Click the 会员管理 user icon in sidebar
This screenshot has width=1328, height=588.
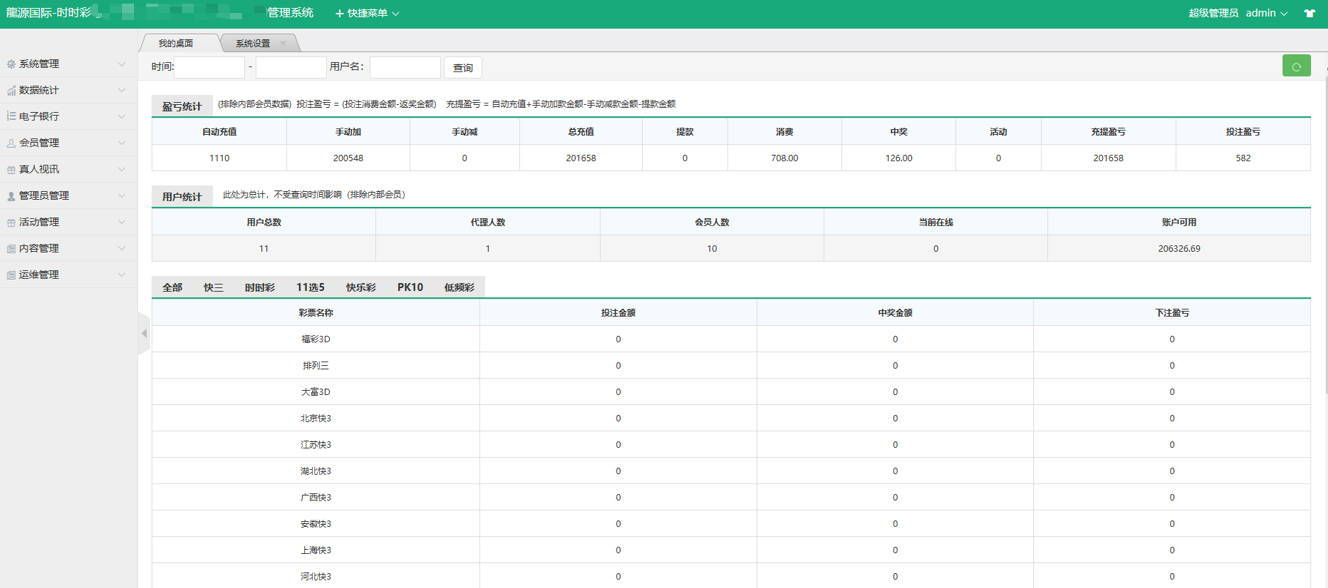11,143
